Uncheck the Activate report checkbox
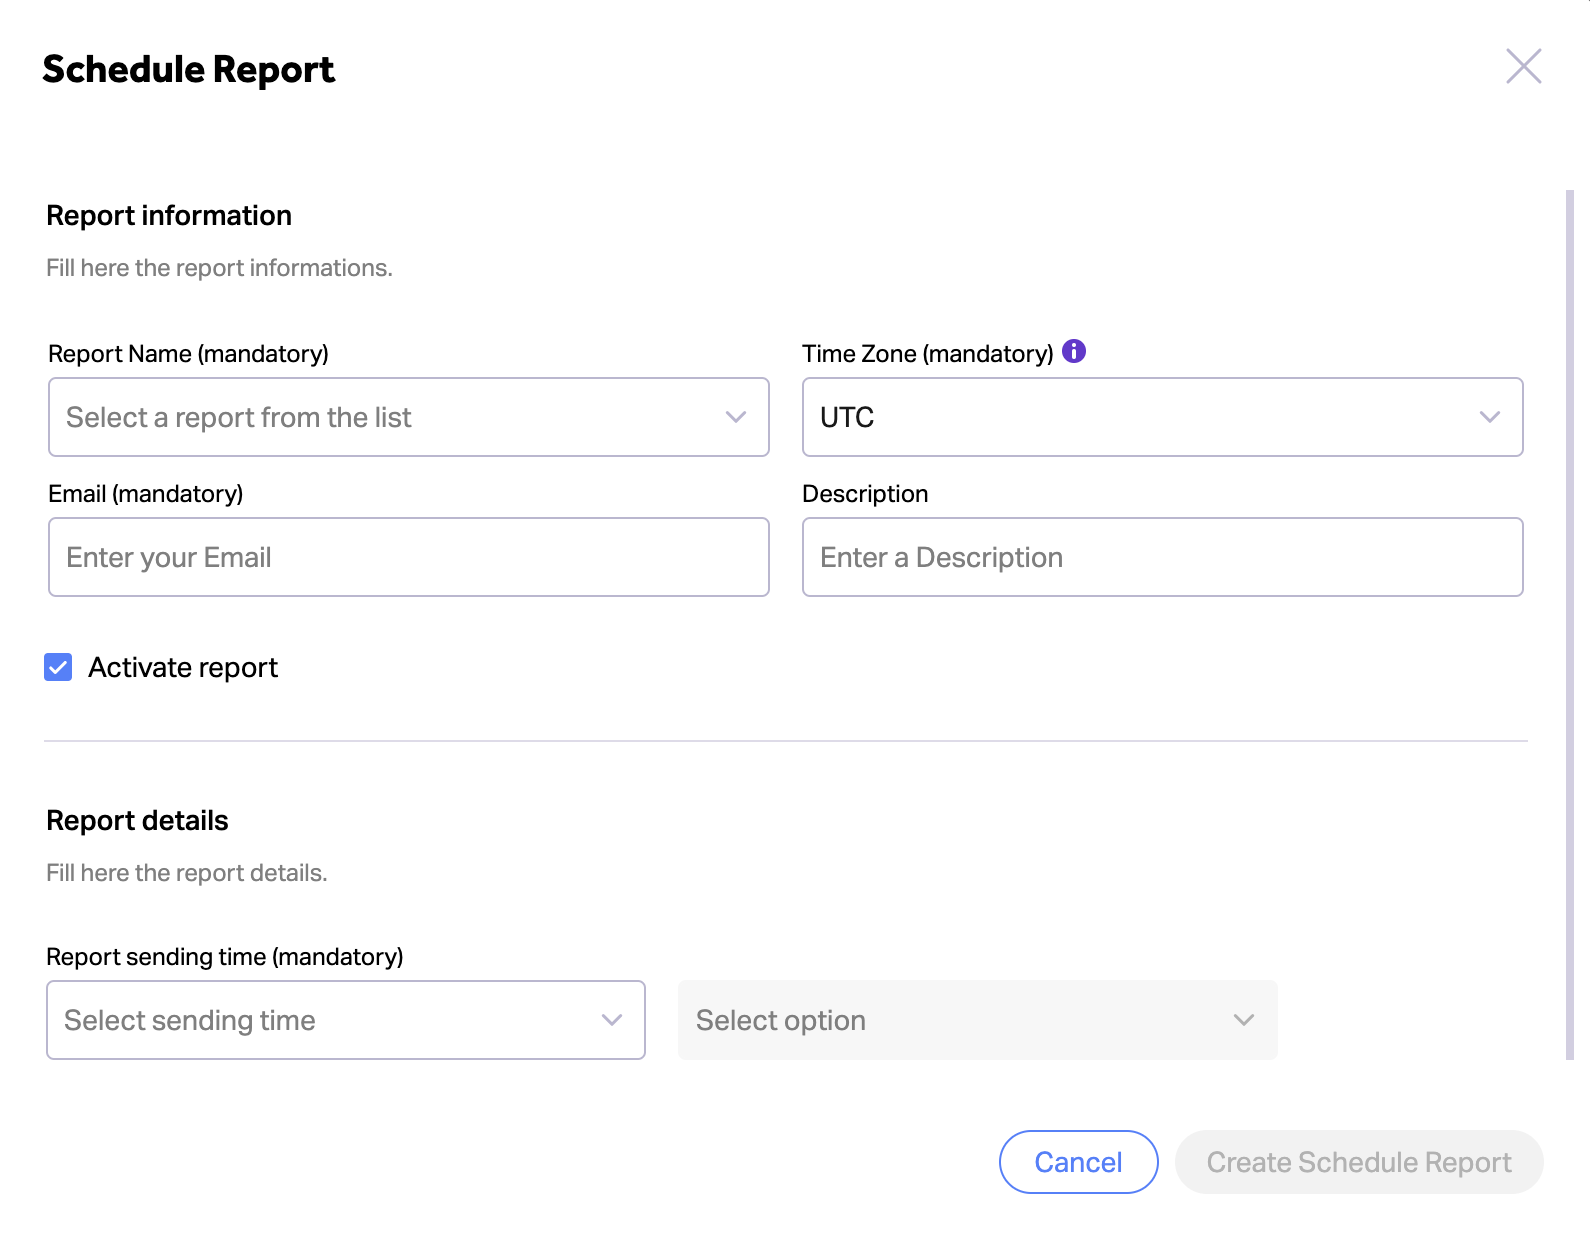The image size is (1590, 1238). (58, 667)
